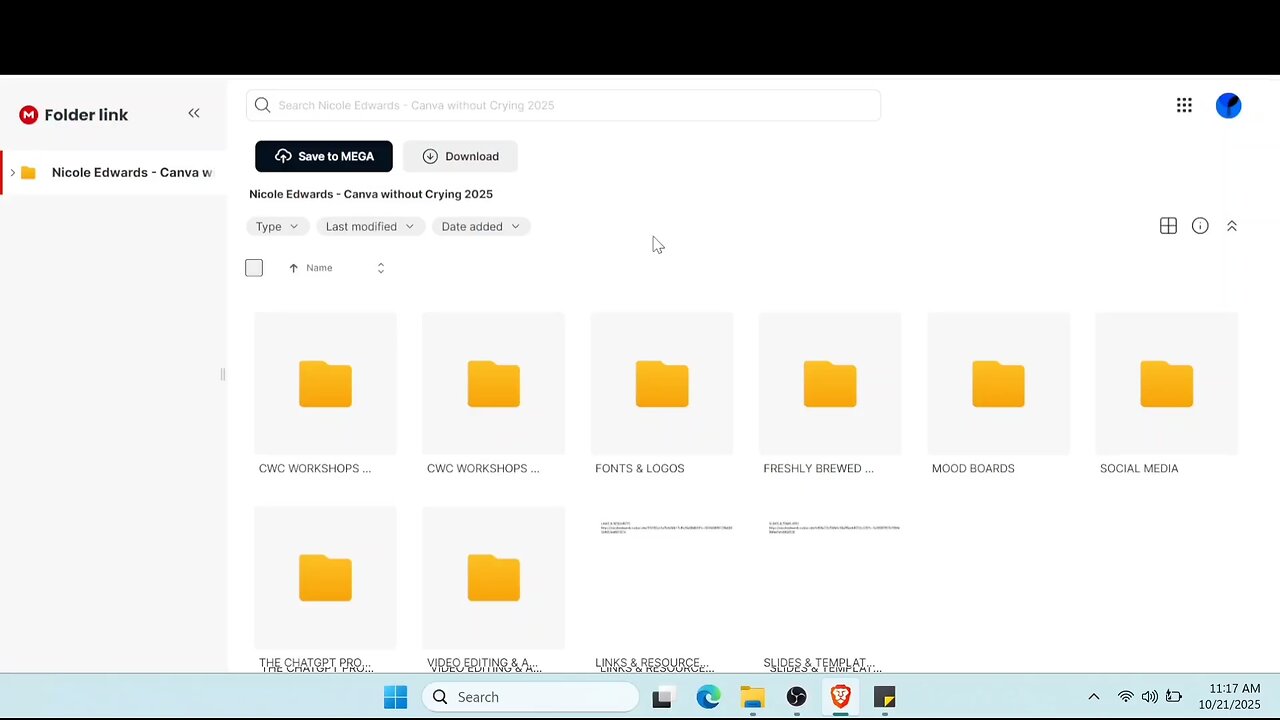Open the apps grid menu icon

pos(1184,105)
